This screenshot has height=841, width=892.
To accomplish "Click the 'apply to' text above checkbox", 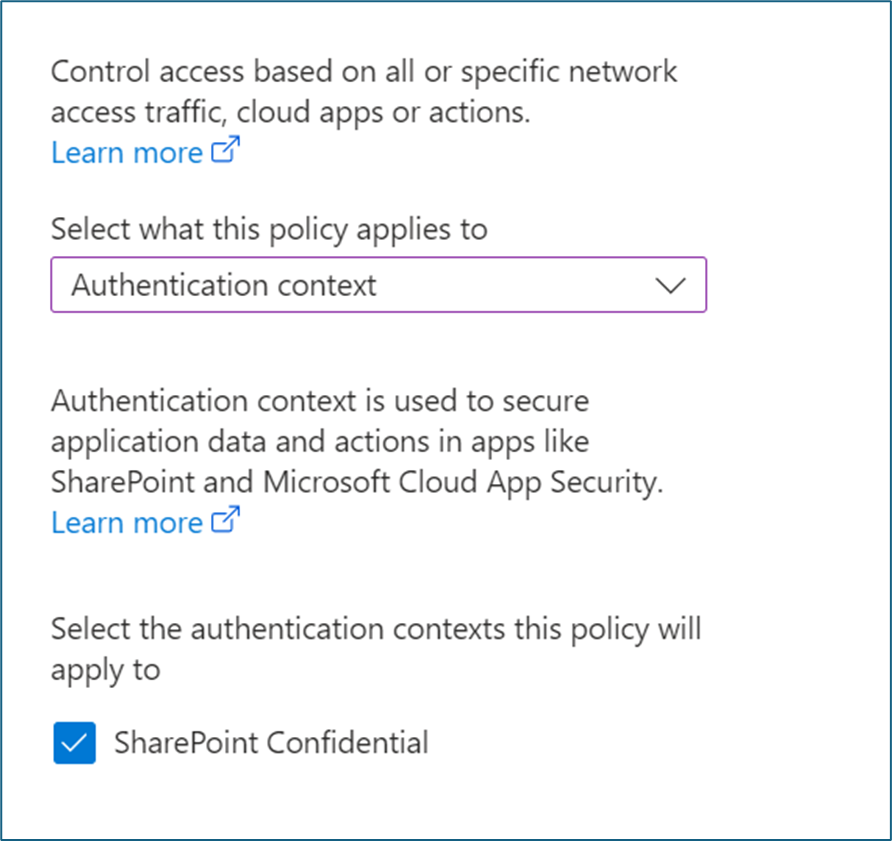I will (x=105, y=669).
